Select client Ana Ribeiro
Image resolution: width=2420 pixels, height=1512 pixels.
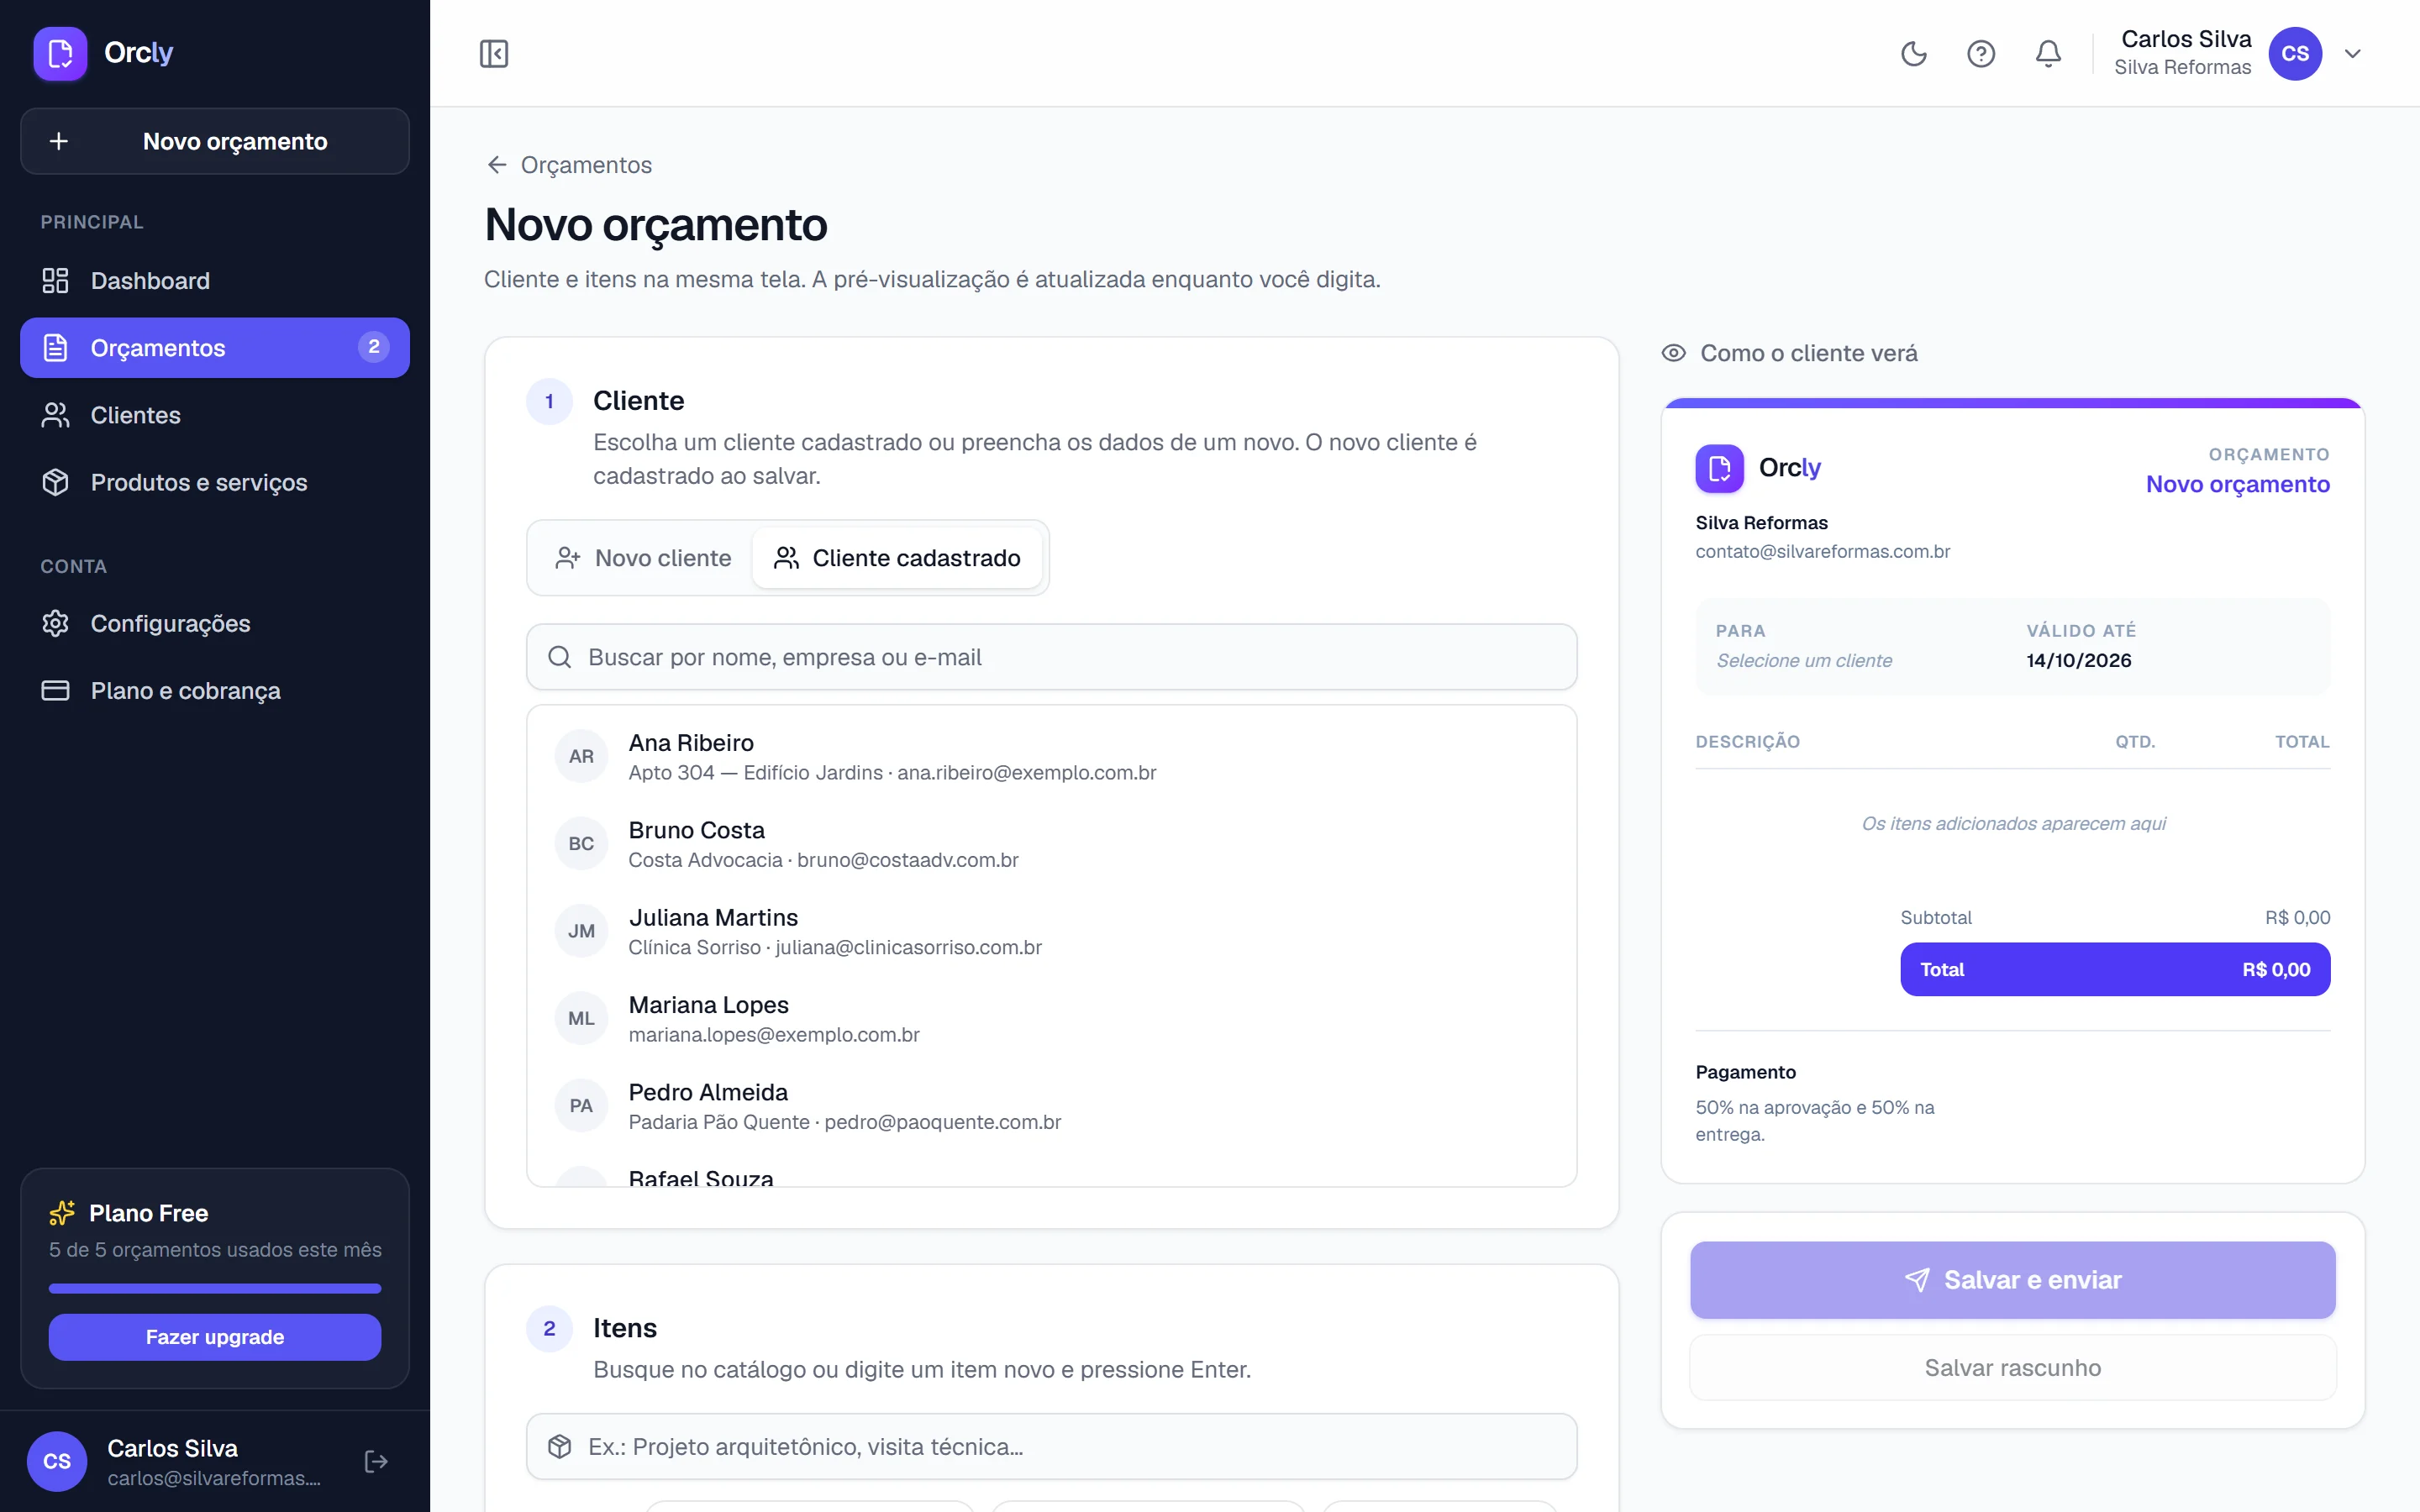(x=1051, y=757)
